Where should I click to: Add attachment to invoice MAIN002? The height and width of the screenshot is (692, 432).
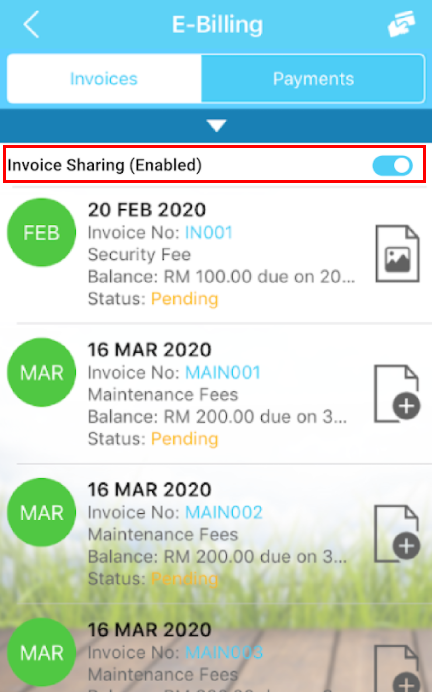pos(397,534)
